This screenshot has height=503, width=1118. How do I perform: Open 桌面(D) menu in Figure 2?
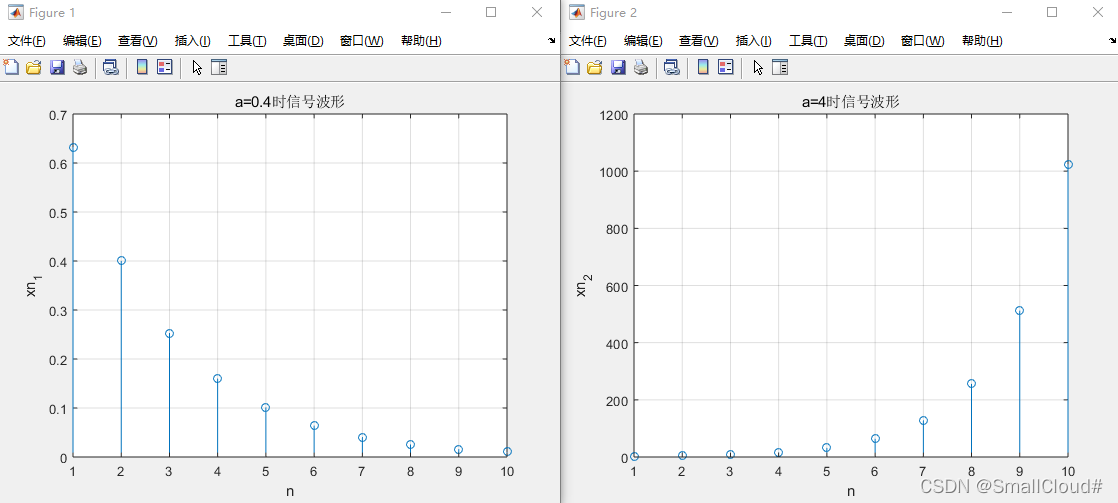click(864, 41)
